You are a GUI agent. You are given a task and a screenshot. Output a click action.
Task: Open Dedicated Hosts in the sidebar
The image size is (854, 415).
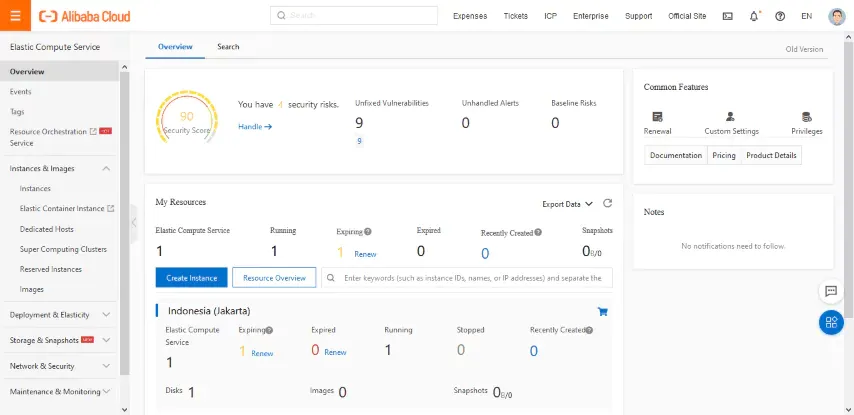click(47, 229)
